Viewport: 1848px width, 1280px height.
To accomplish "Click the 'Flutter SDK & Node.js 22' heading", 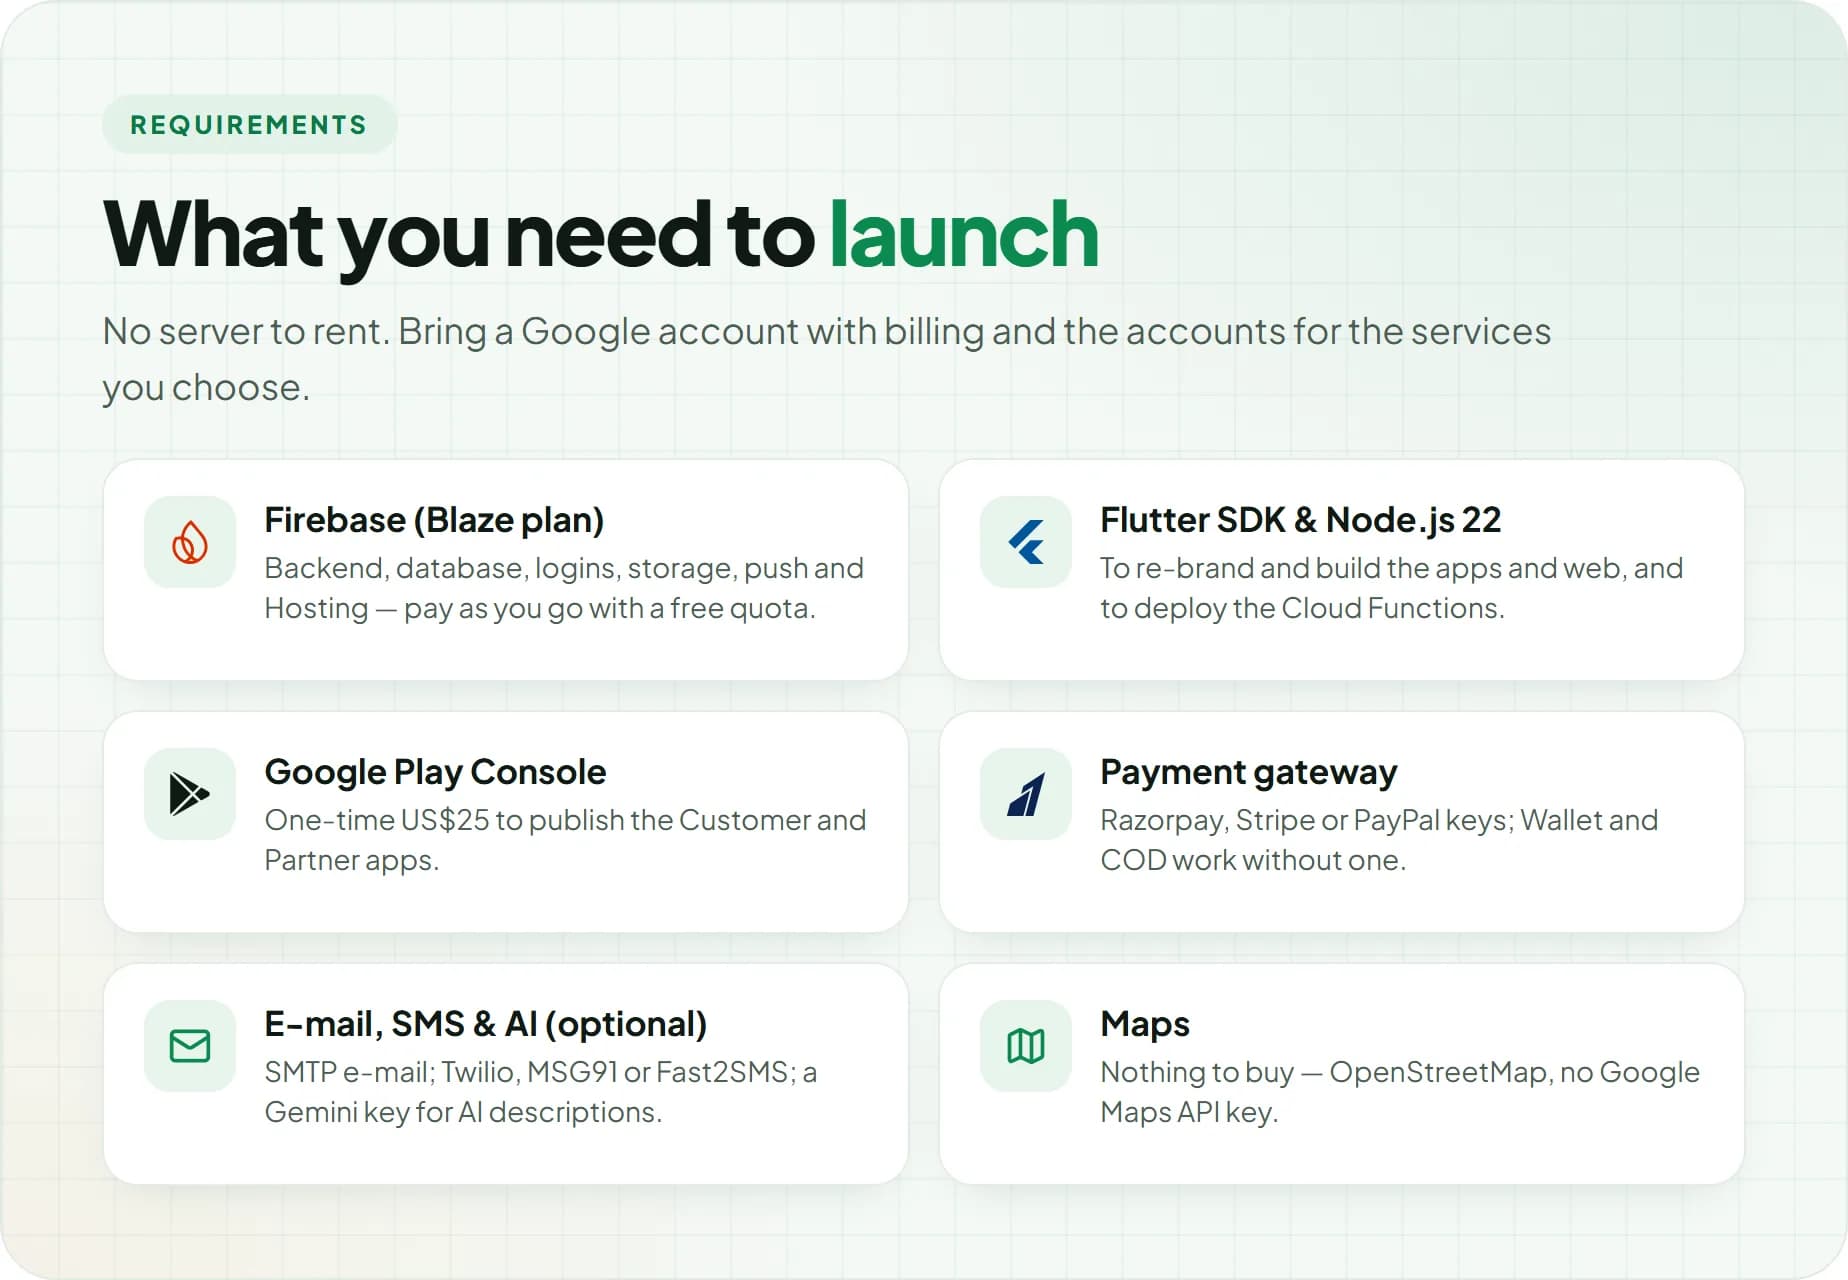I will click(x=1300, y=520).
